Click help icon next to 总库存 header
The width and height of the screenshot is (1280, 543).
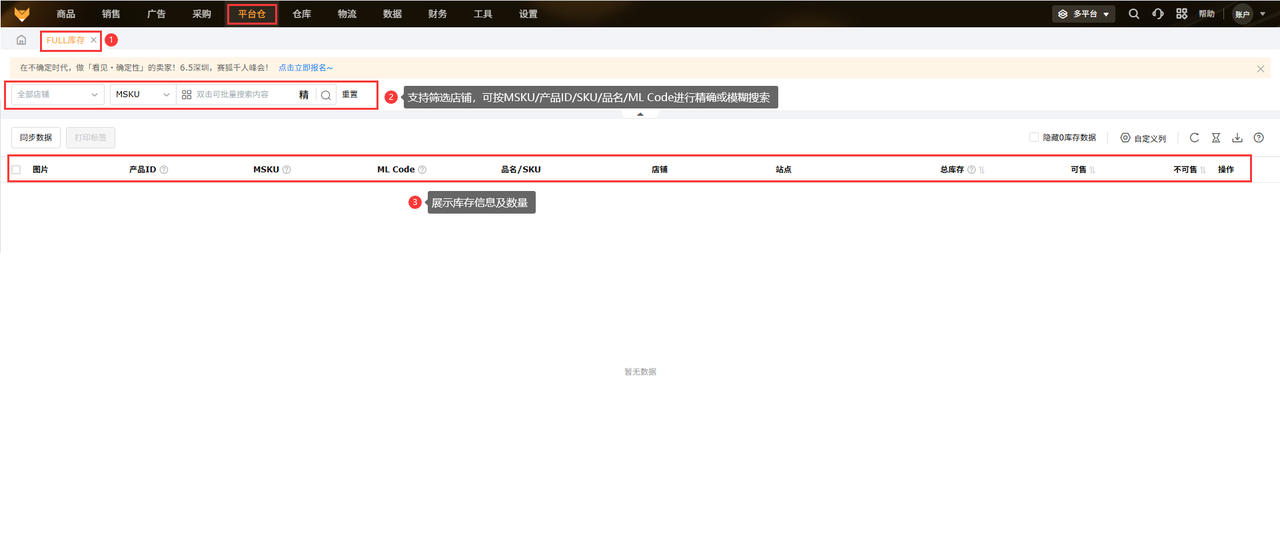click(x=971, y=170)
